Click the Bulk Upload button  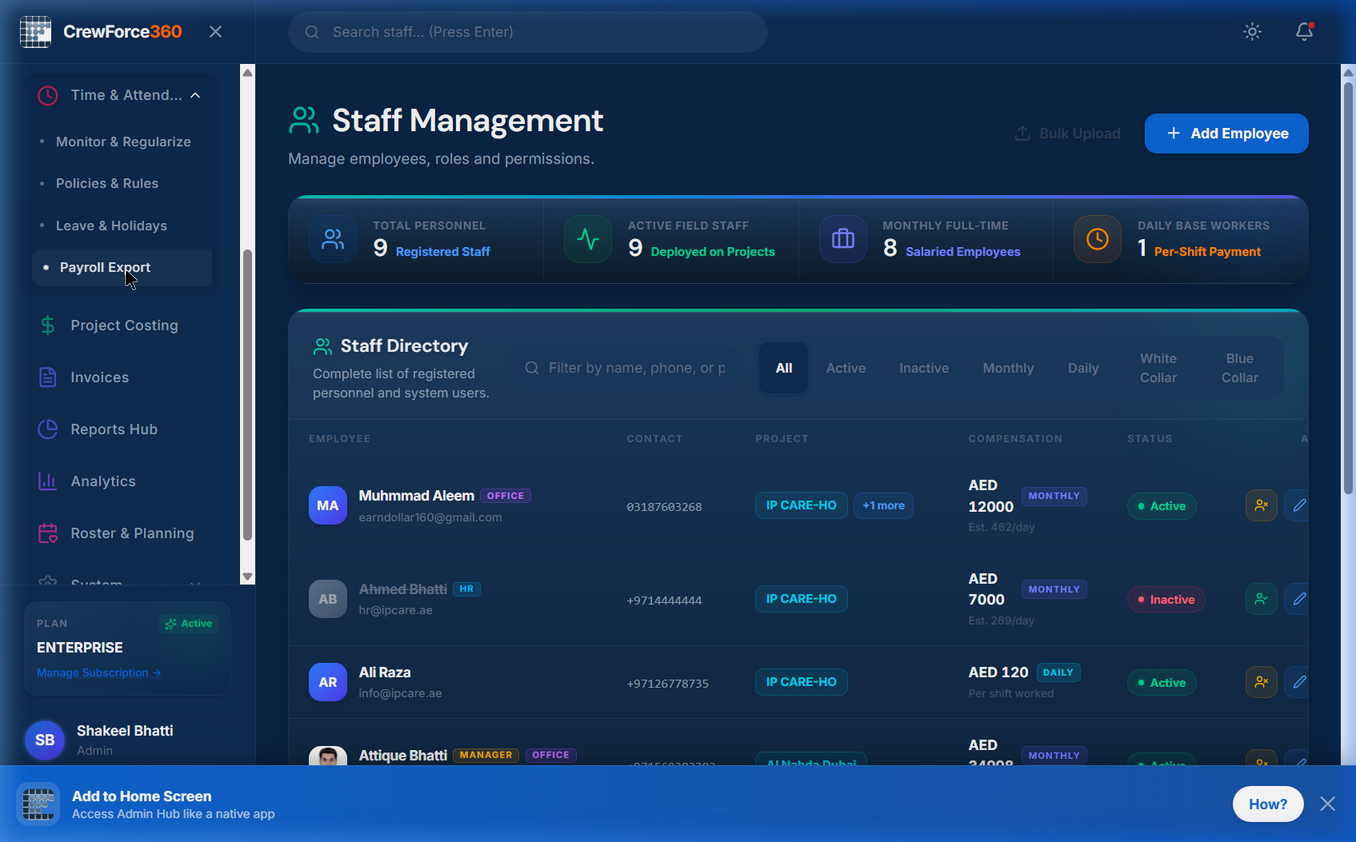[x=1067, y=133]
